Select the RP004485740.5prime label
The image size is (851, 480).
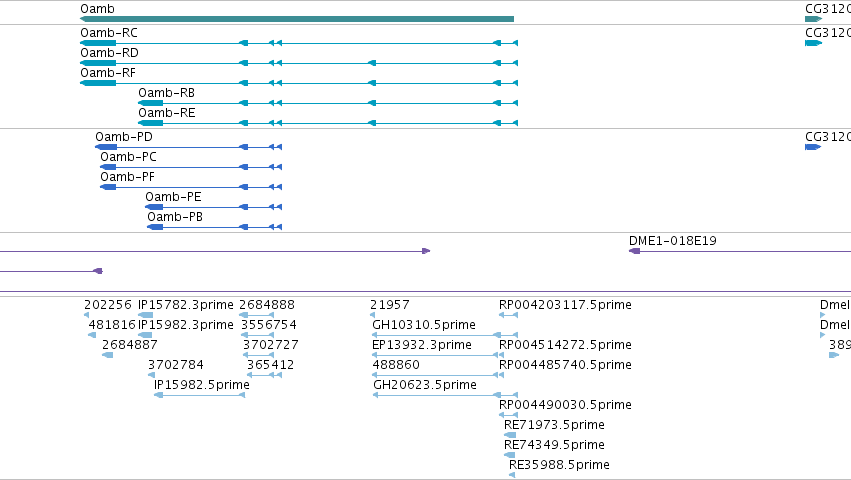[565, 365]
